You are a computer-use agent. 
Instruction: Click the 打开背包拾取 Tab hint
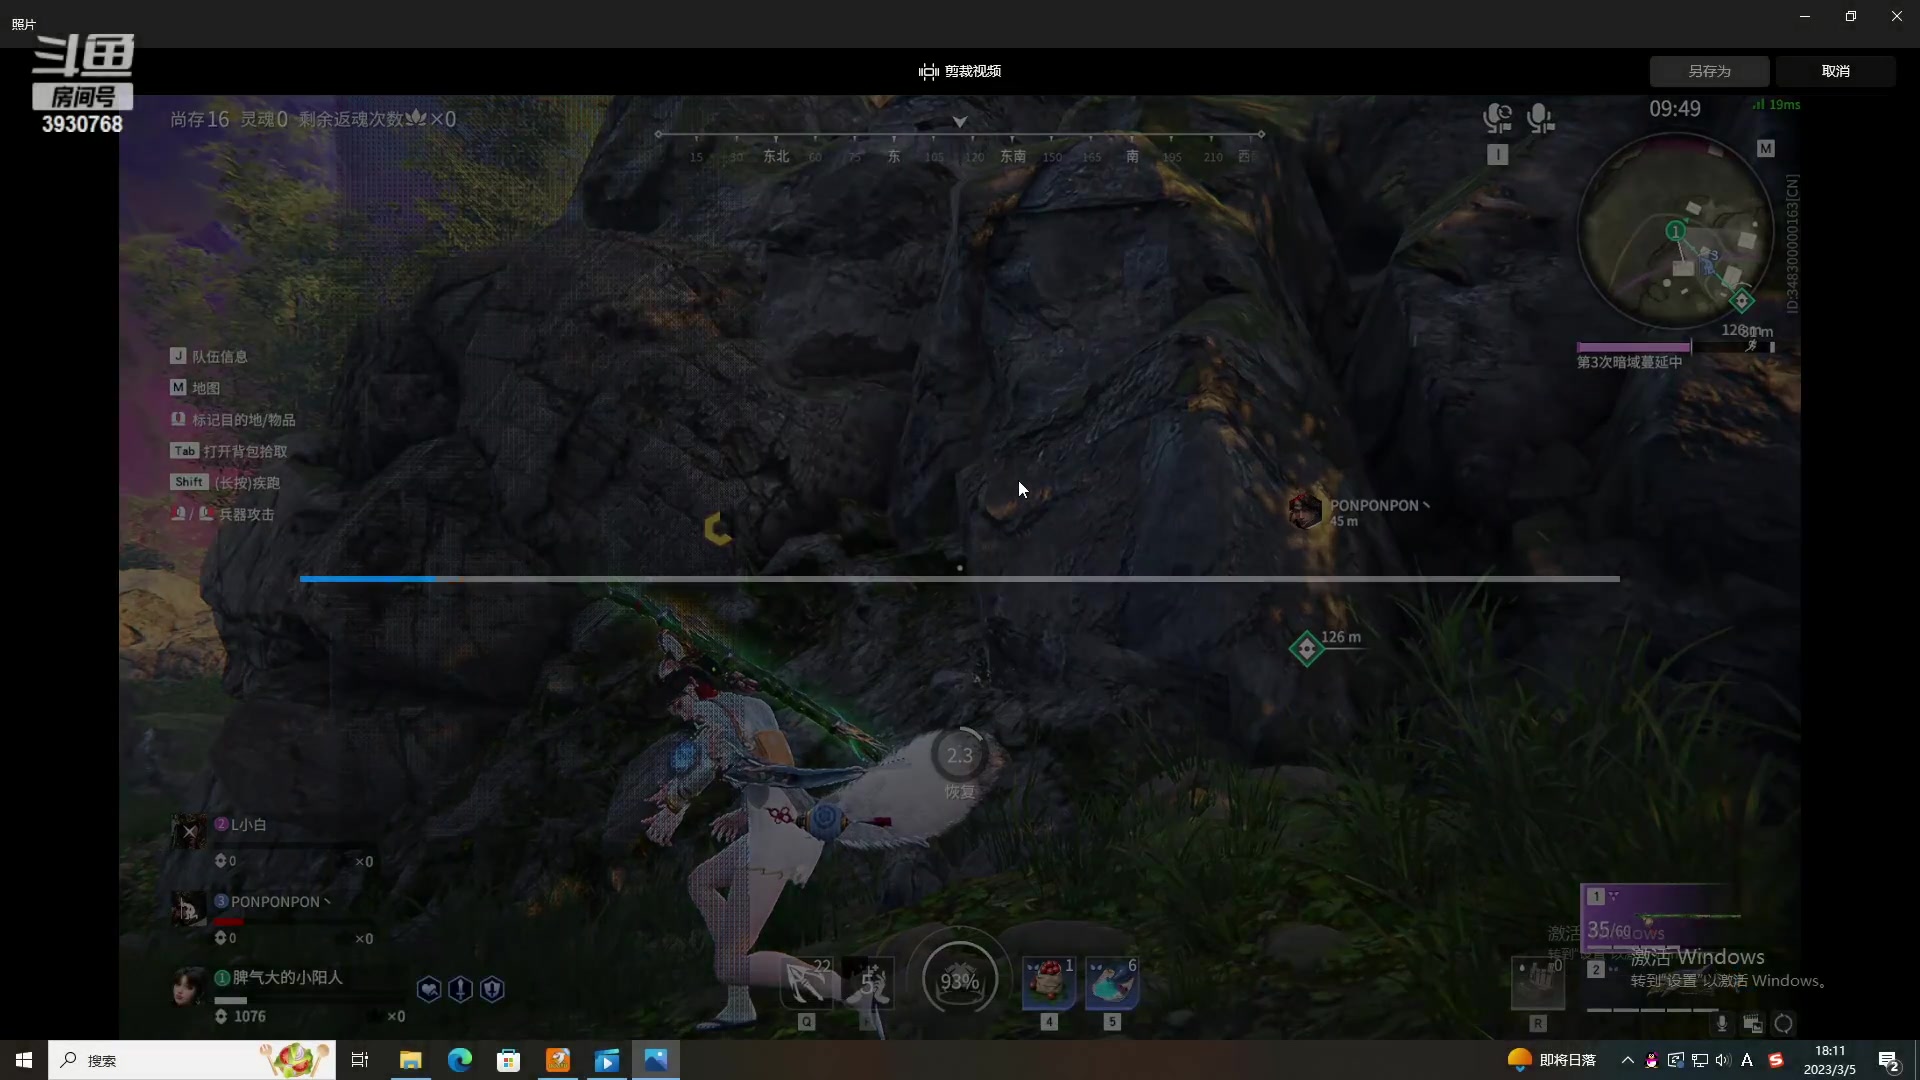point(229,451)
